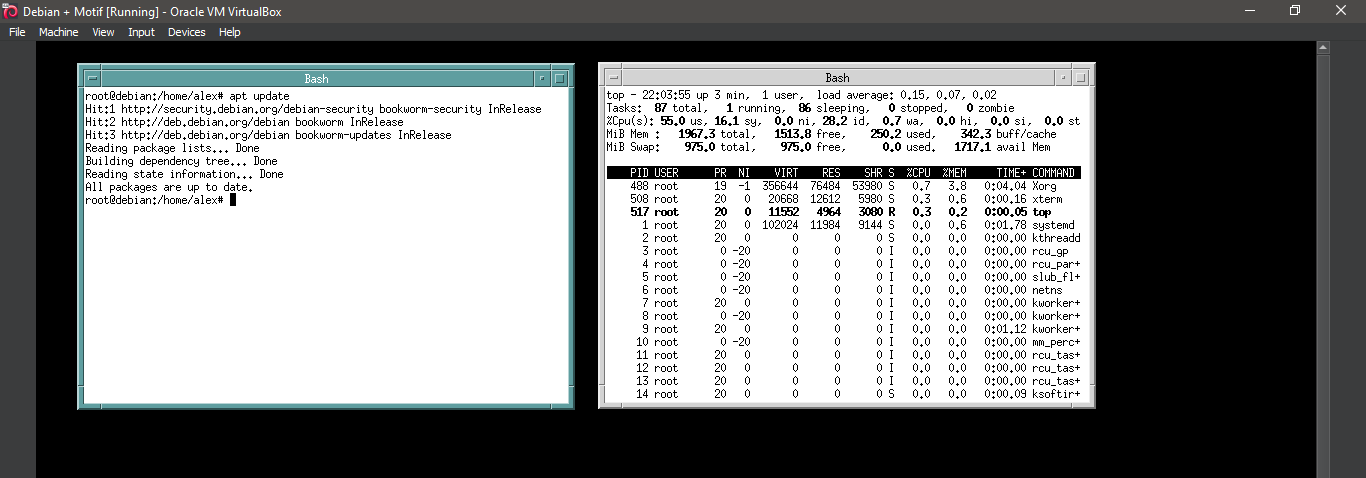
Task: Open the Devices menu
Action: tap(186, 32)
